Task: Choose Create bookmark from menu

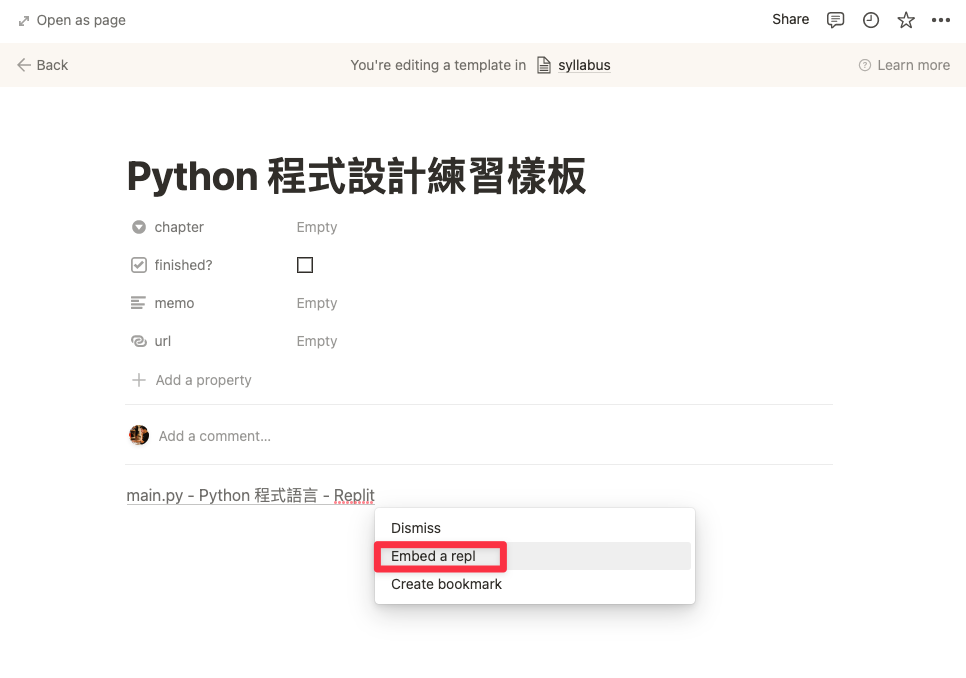Action: [x=446, y=584]
